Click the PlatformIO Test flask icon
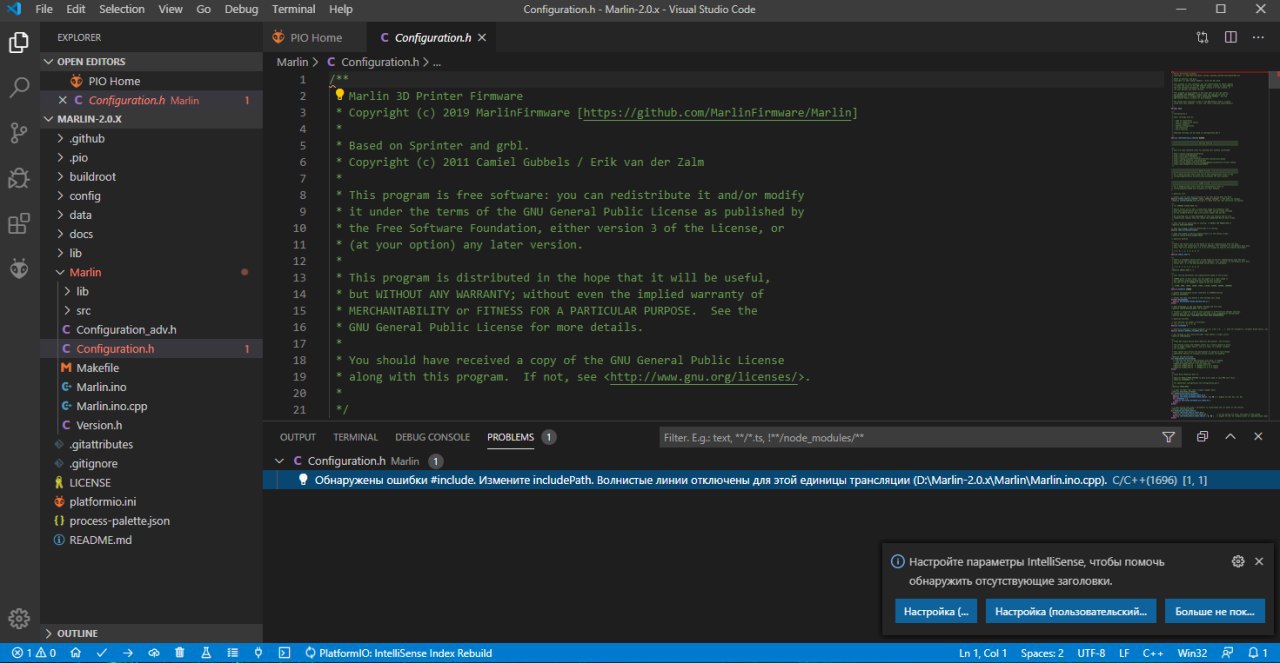This screenshot has height=663, width=1280. pos(206,653)
